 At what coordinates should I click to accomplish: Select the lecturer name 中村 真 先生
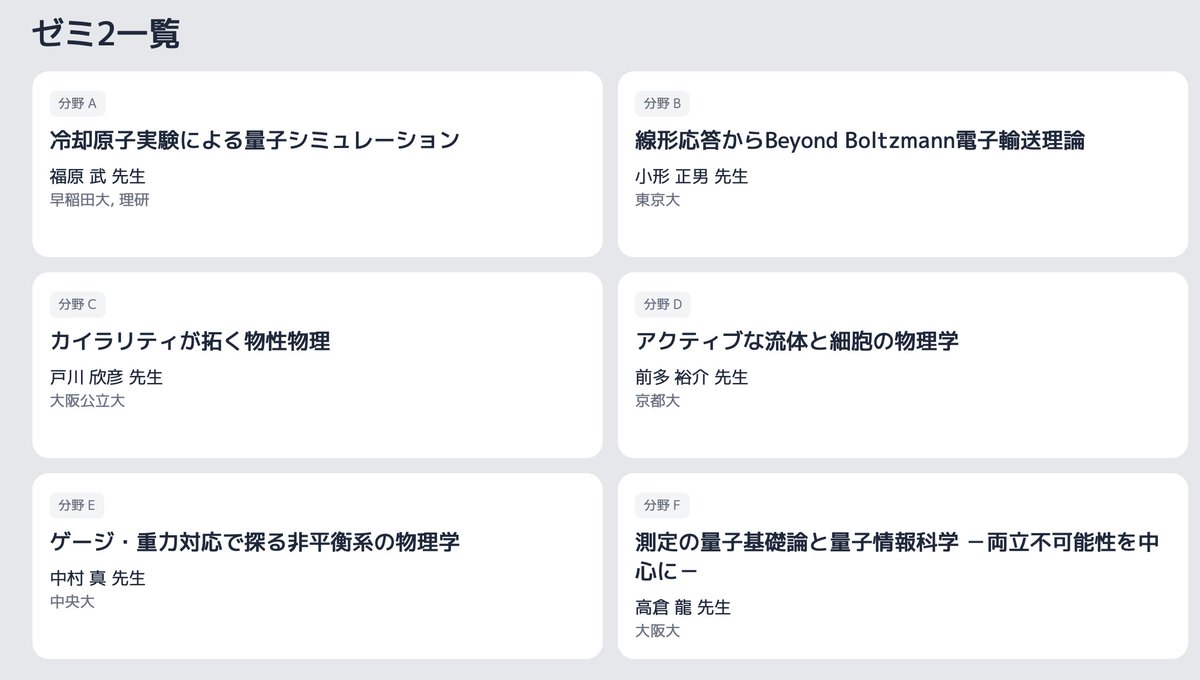pos(97,579)
